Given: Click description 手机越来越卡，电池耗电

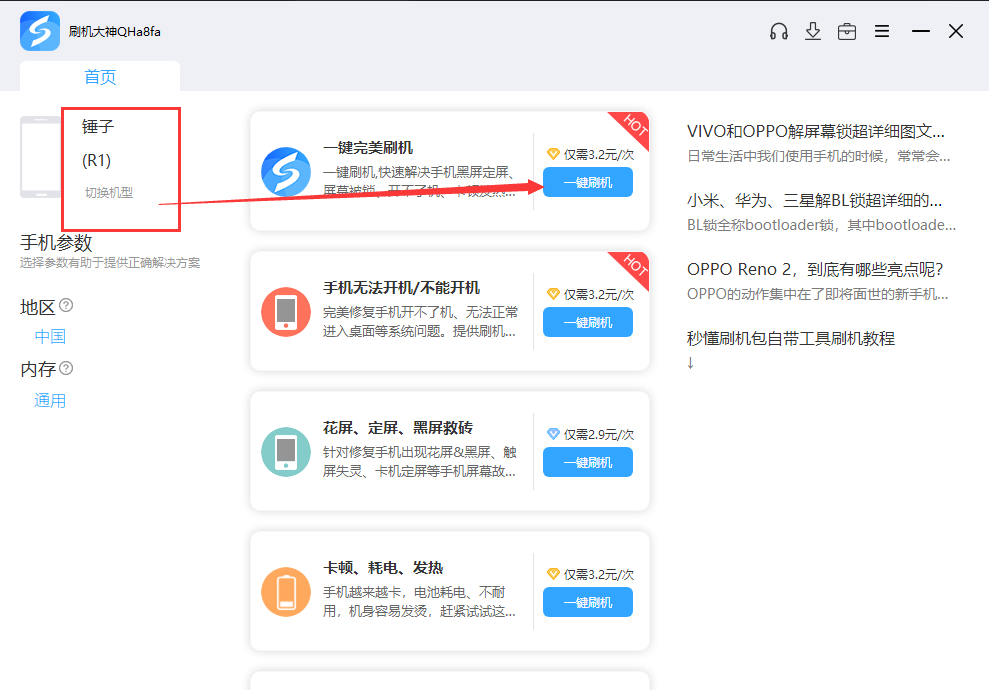Looking at the screenshot, I should pos(419,602).
